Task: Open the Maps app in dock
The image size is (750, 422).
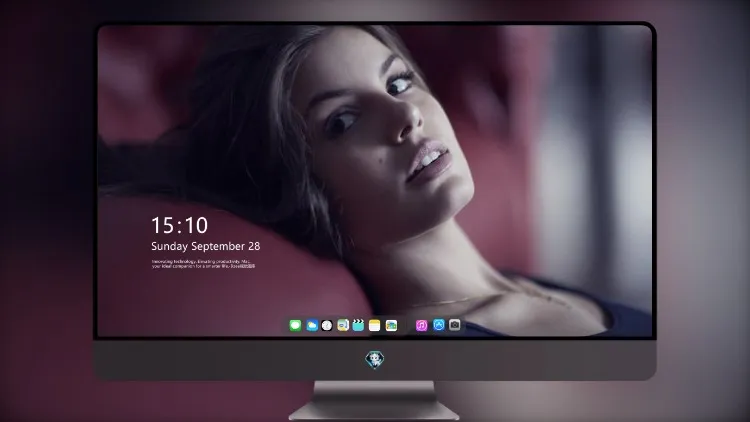Action: 343,326
